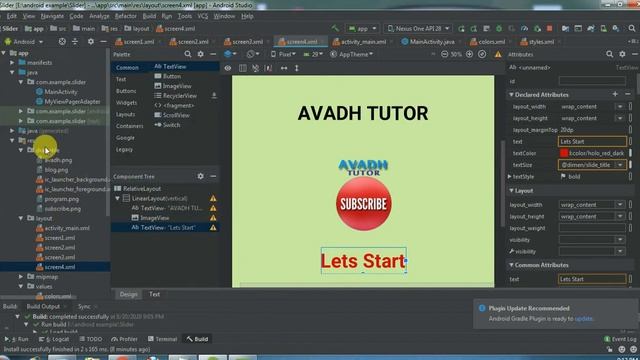Select the Buttons palette category
Image resolution: width=640 pixels, height=360 pixels.
(126, 91)
